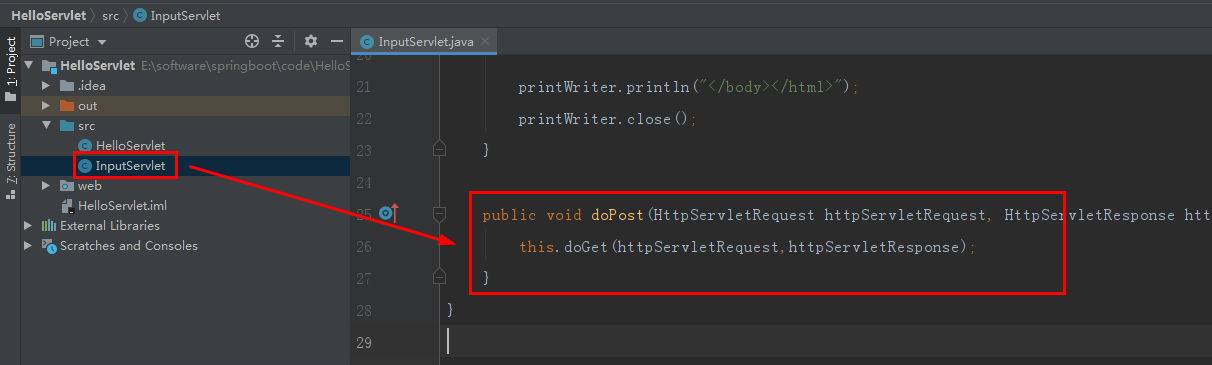1212x365 pixels.
Task: Click the override gutter icon on line 25
Action: pyautogui.click(x=389, y=213)
